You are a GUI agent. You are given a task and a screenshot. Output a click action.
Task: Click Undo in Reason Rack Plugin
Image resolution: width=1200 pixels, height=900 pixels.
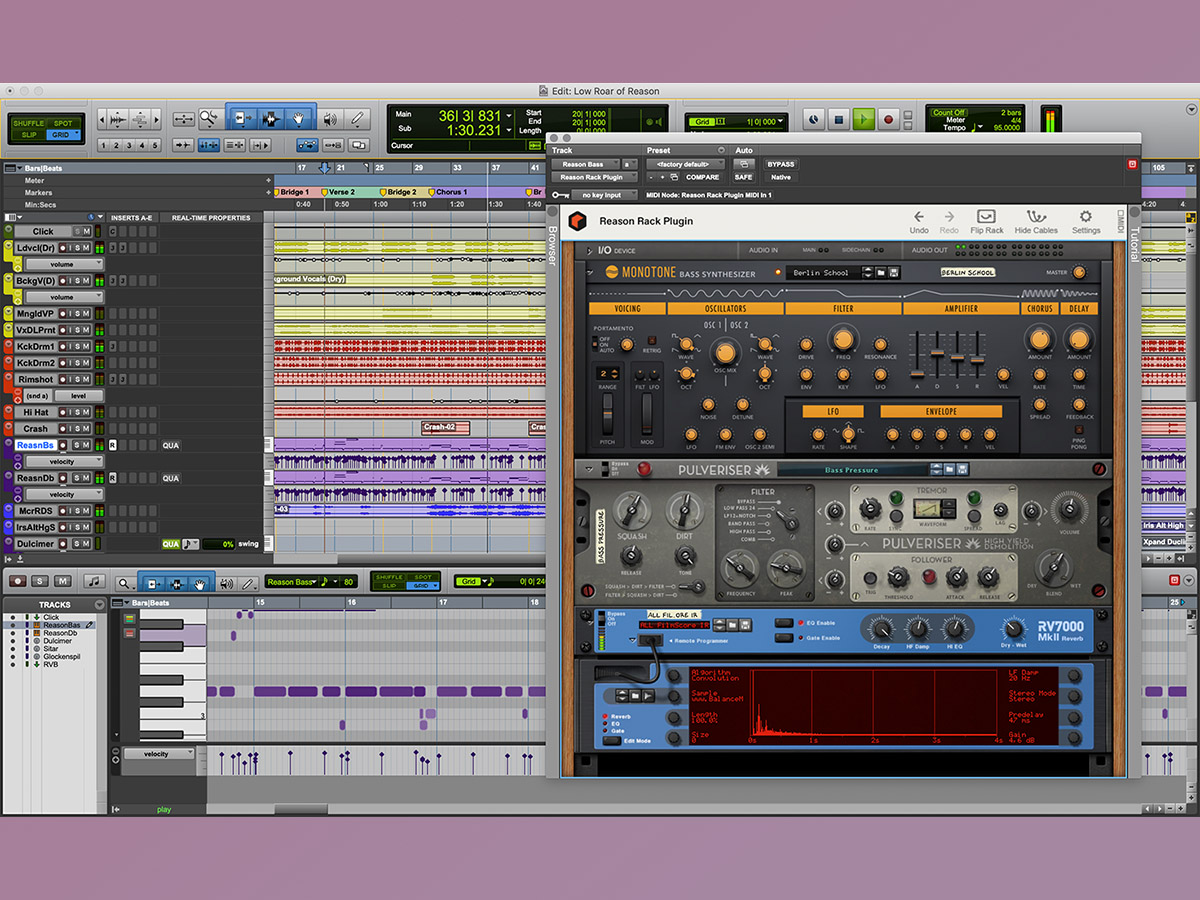click(x=919, y=222)
